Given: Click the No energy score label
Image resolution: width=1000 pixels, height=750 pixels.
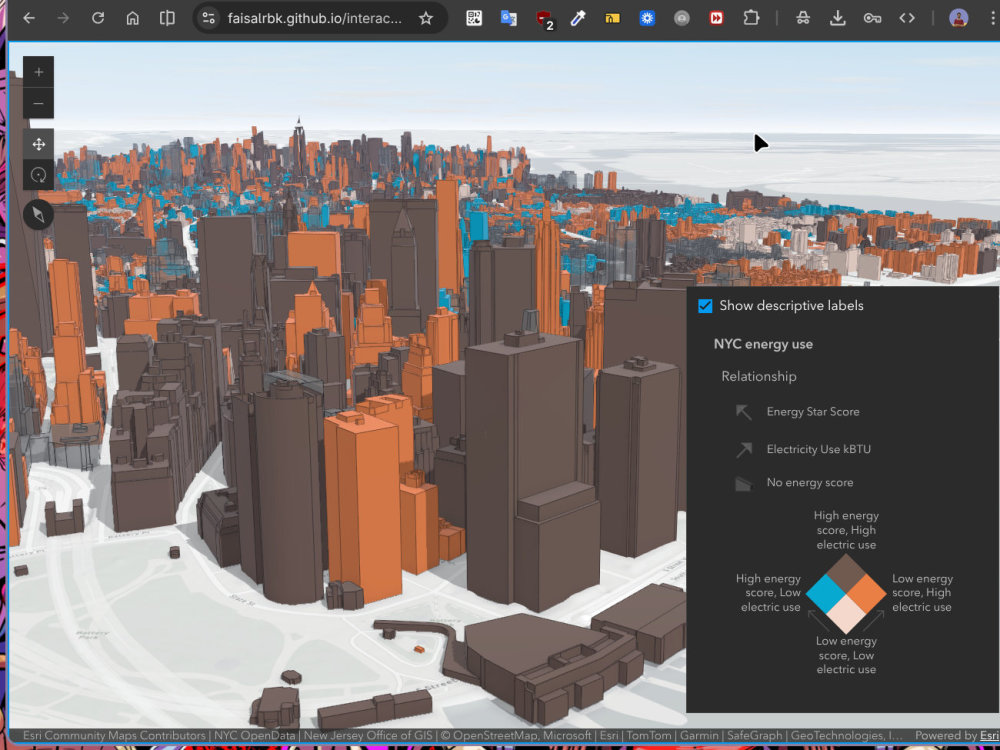Looking at the screenshot, I should point(810,483).
